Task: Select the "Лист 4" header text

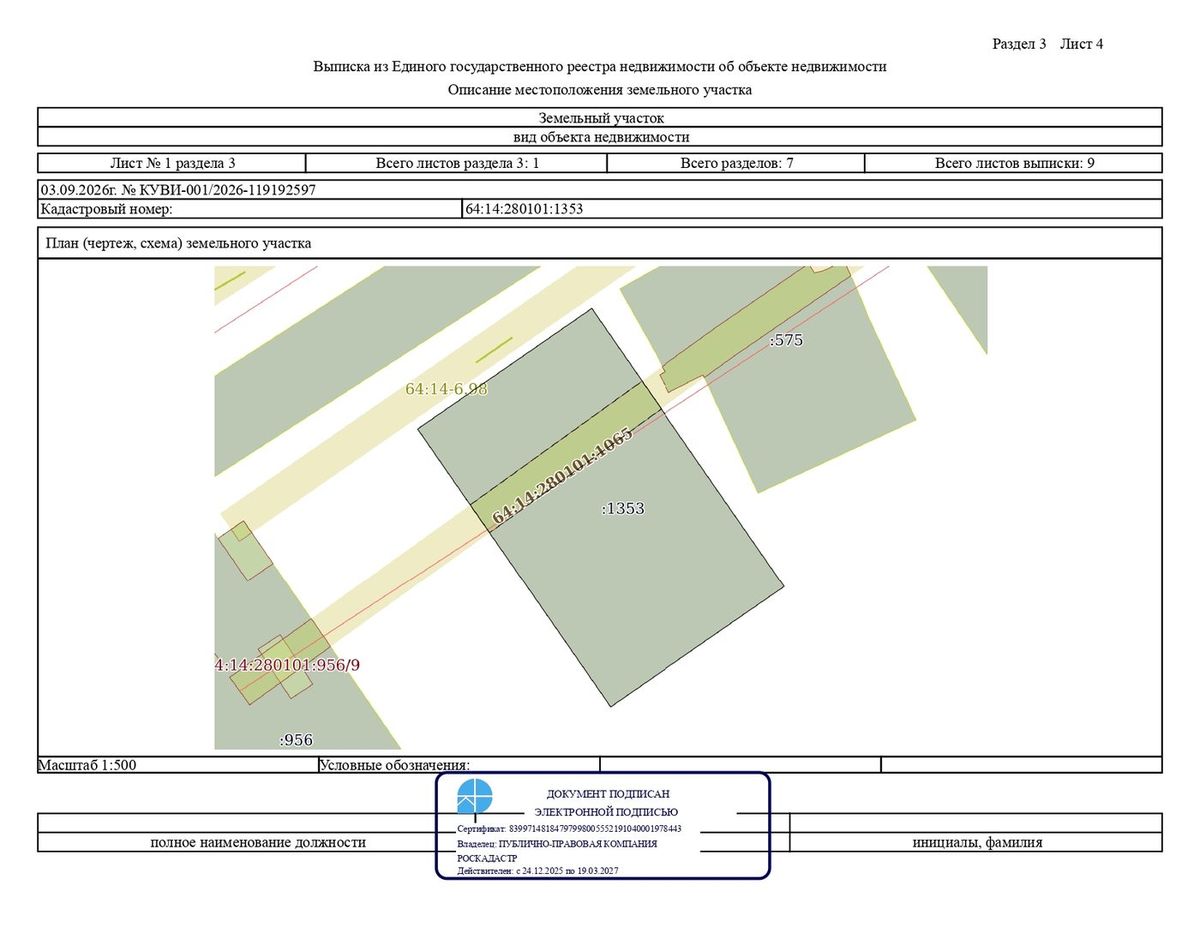Action: (1082, 44)
